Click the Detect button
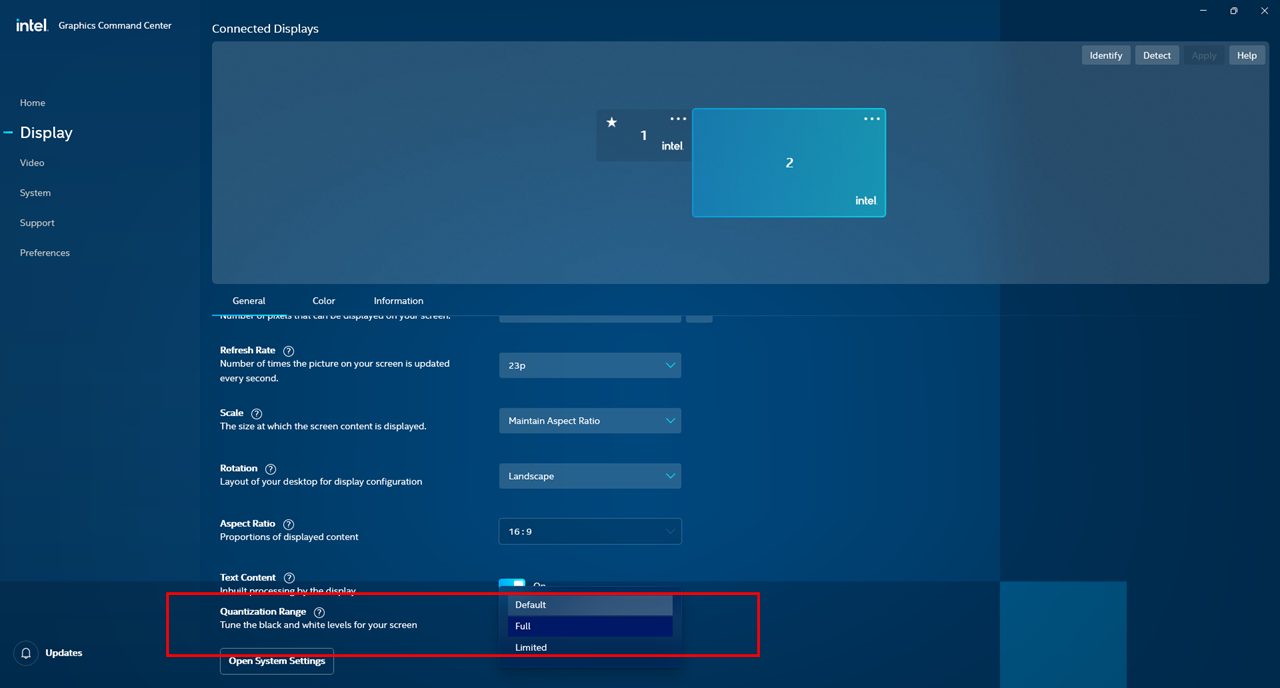The image size is (1280, 688). (x=1156, y=55)
